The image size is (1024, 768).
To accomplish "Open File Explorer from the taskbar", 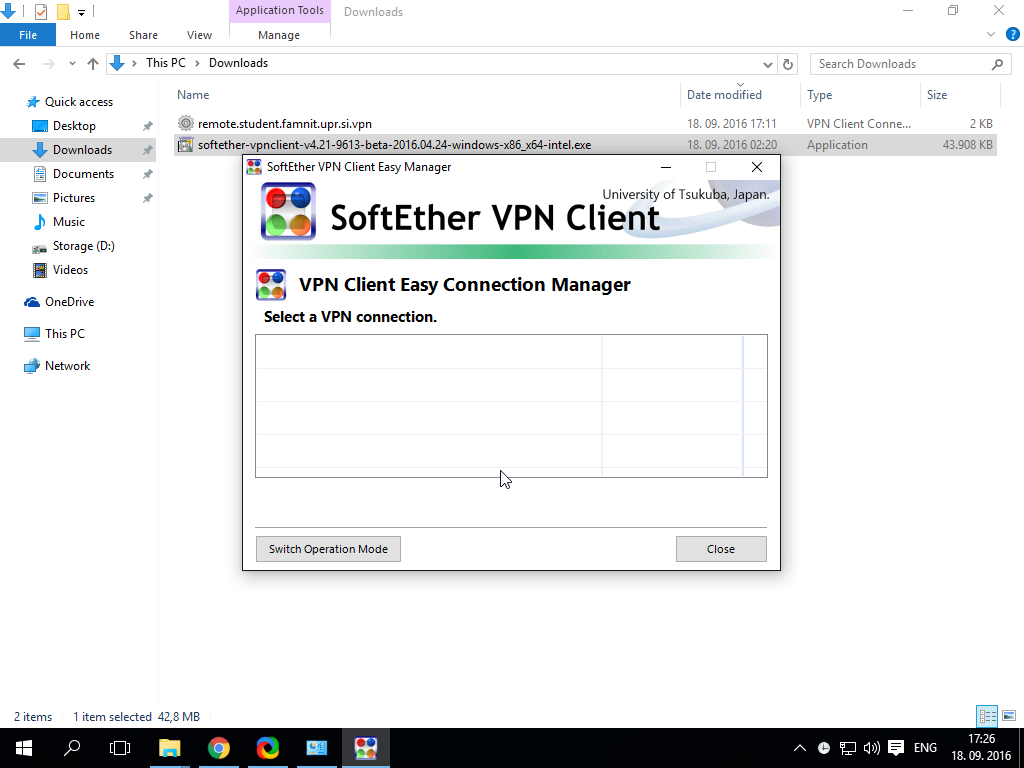I will coord(170,748).
